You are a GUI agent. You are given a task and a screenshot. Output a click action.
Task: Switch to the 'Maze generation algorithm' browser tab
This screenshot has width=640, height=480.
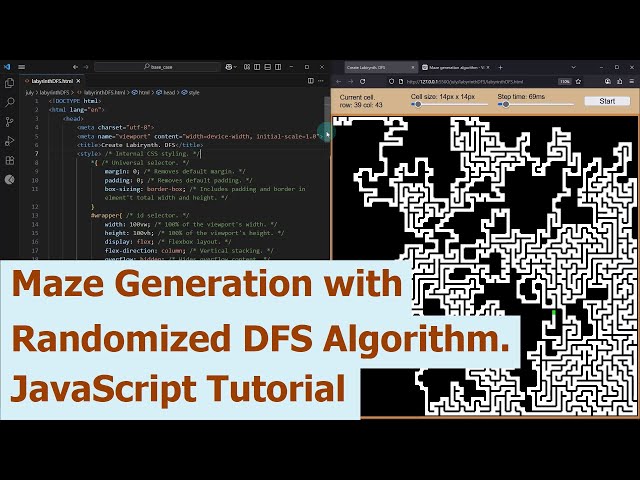[456, 67]
